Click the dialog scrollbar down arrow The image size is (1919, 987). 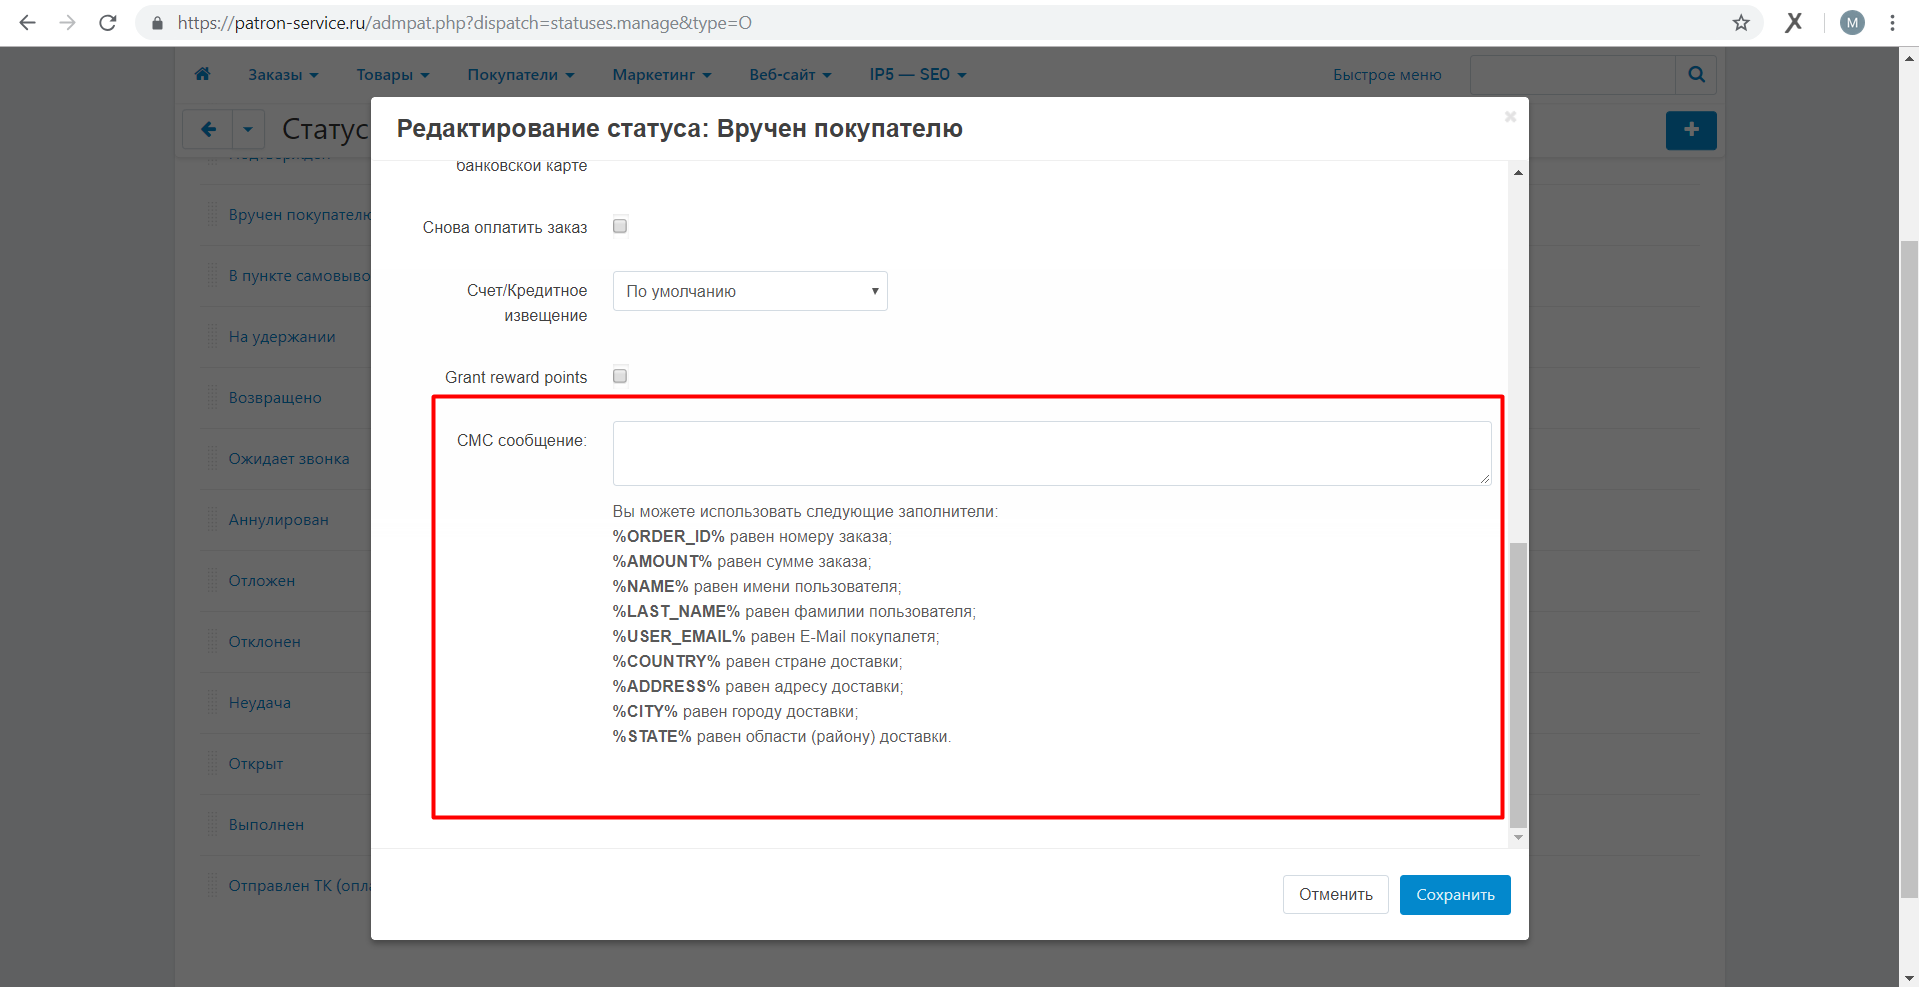coord(1518,837)
